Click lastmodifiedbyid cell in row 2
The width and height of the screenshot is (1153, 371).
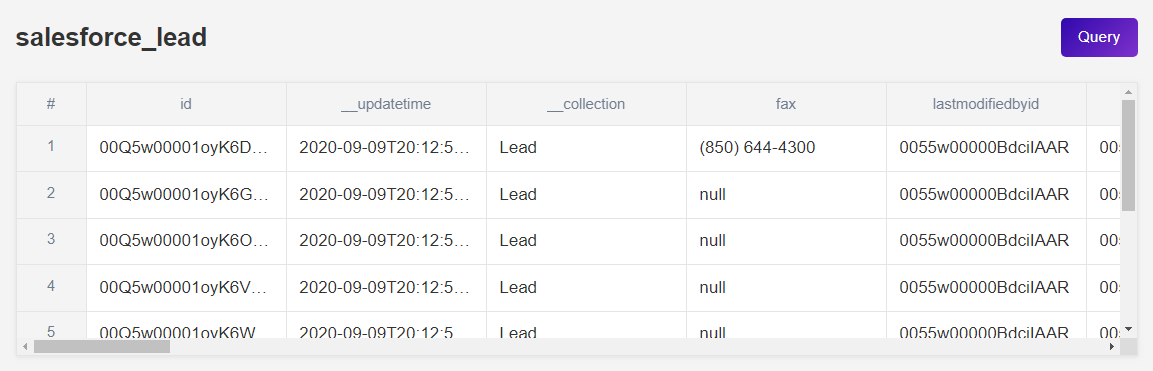tap(986, 195)
